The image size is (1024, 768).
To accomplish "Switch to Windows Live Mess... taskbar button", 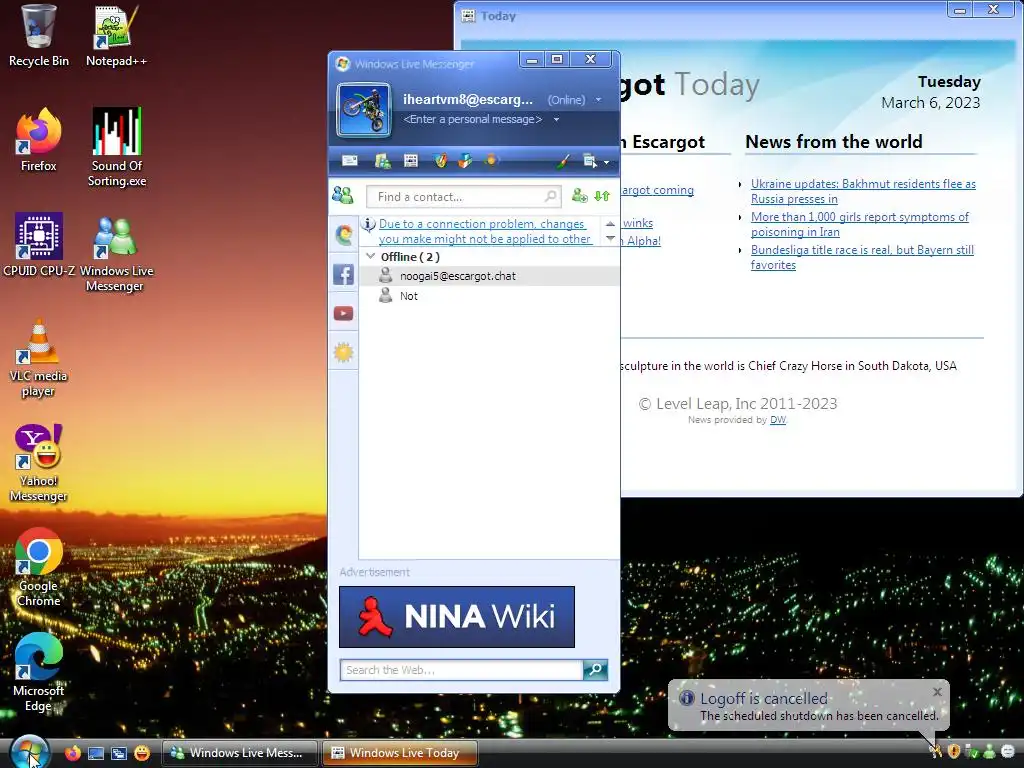I will [x=240, y=753].
